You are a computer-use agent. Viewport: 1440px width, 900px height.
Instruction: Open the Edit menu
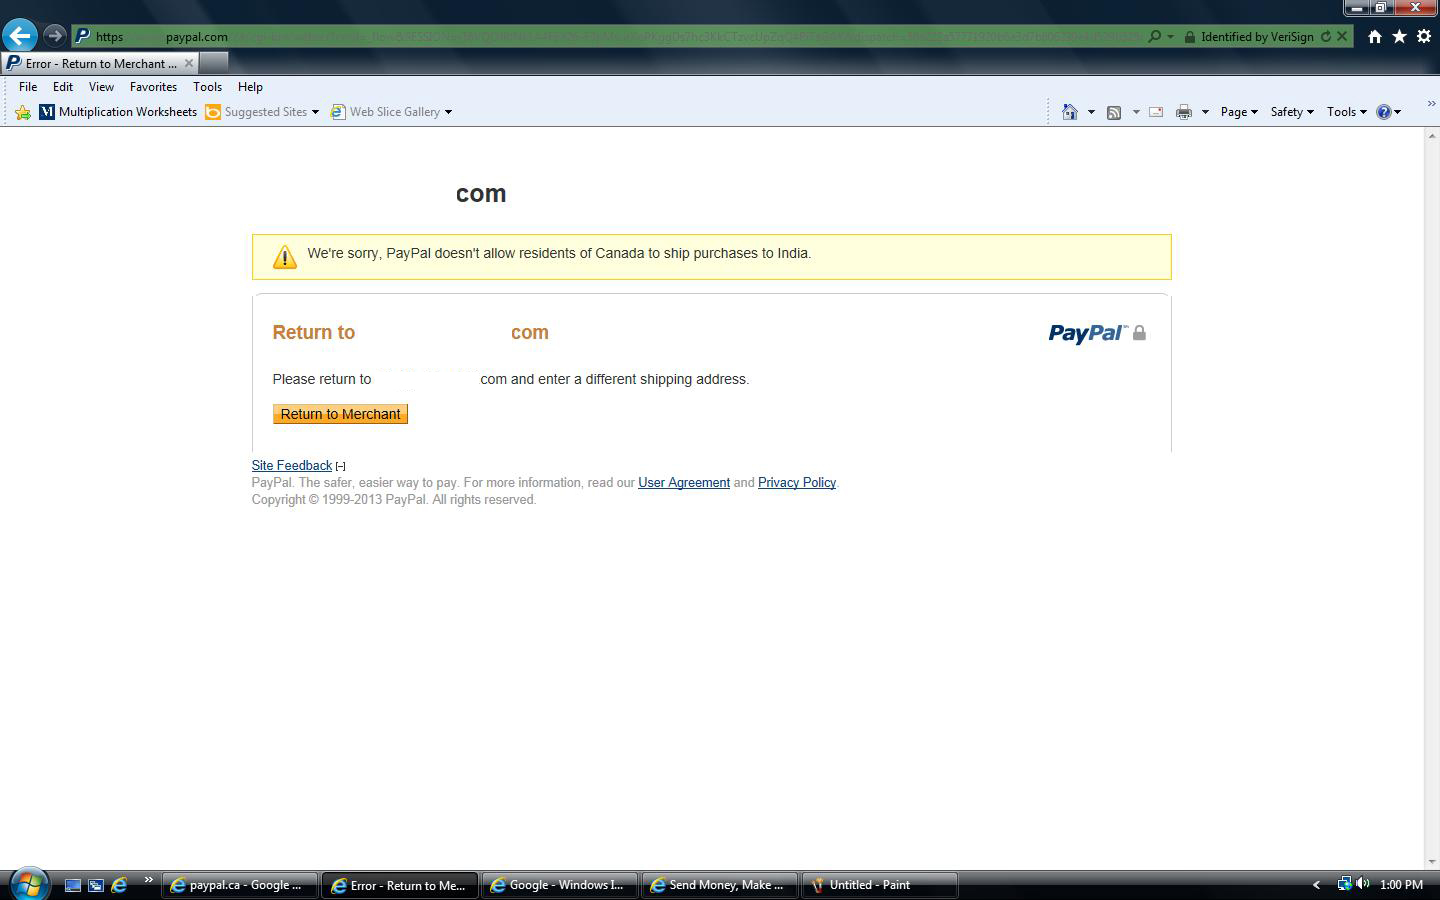pyautogui.click(x=63, y=87)
